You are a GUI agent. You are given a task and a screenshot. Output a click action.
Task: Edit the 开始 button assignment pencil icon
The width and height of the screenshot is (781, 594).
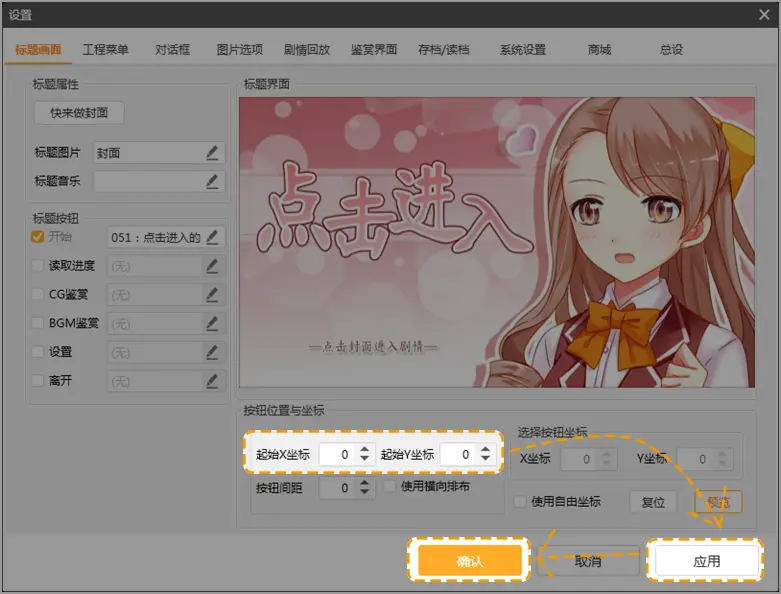212,237
